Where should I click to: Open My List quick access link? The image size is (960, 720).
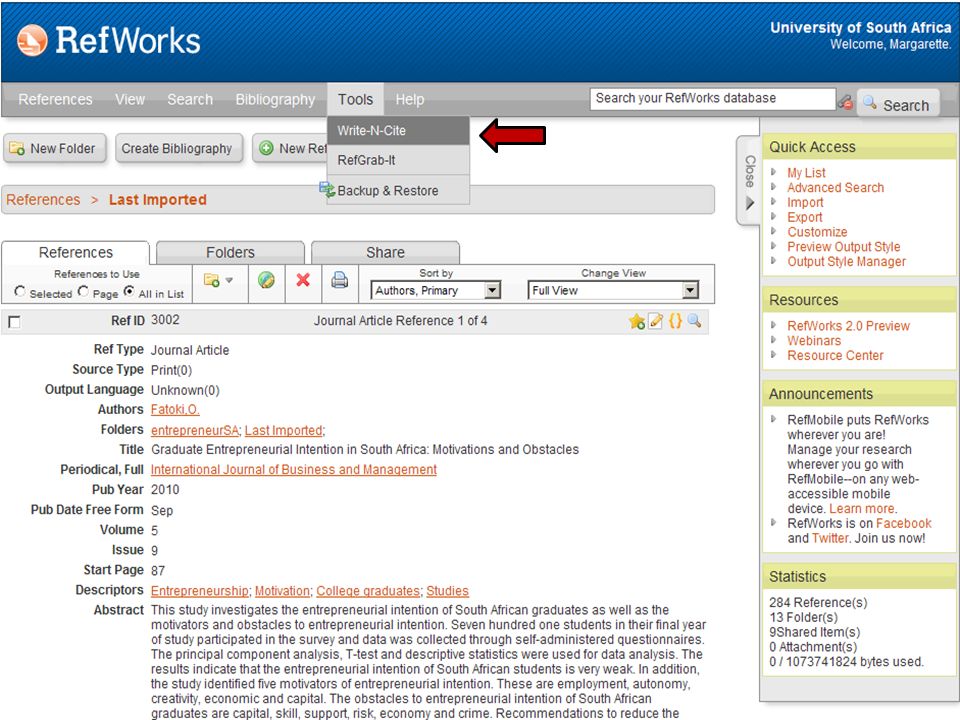pos(806,173)
